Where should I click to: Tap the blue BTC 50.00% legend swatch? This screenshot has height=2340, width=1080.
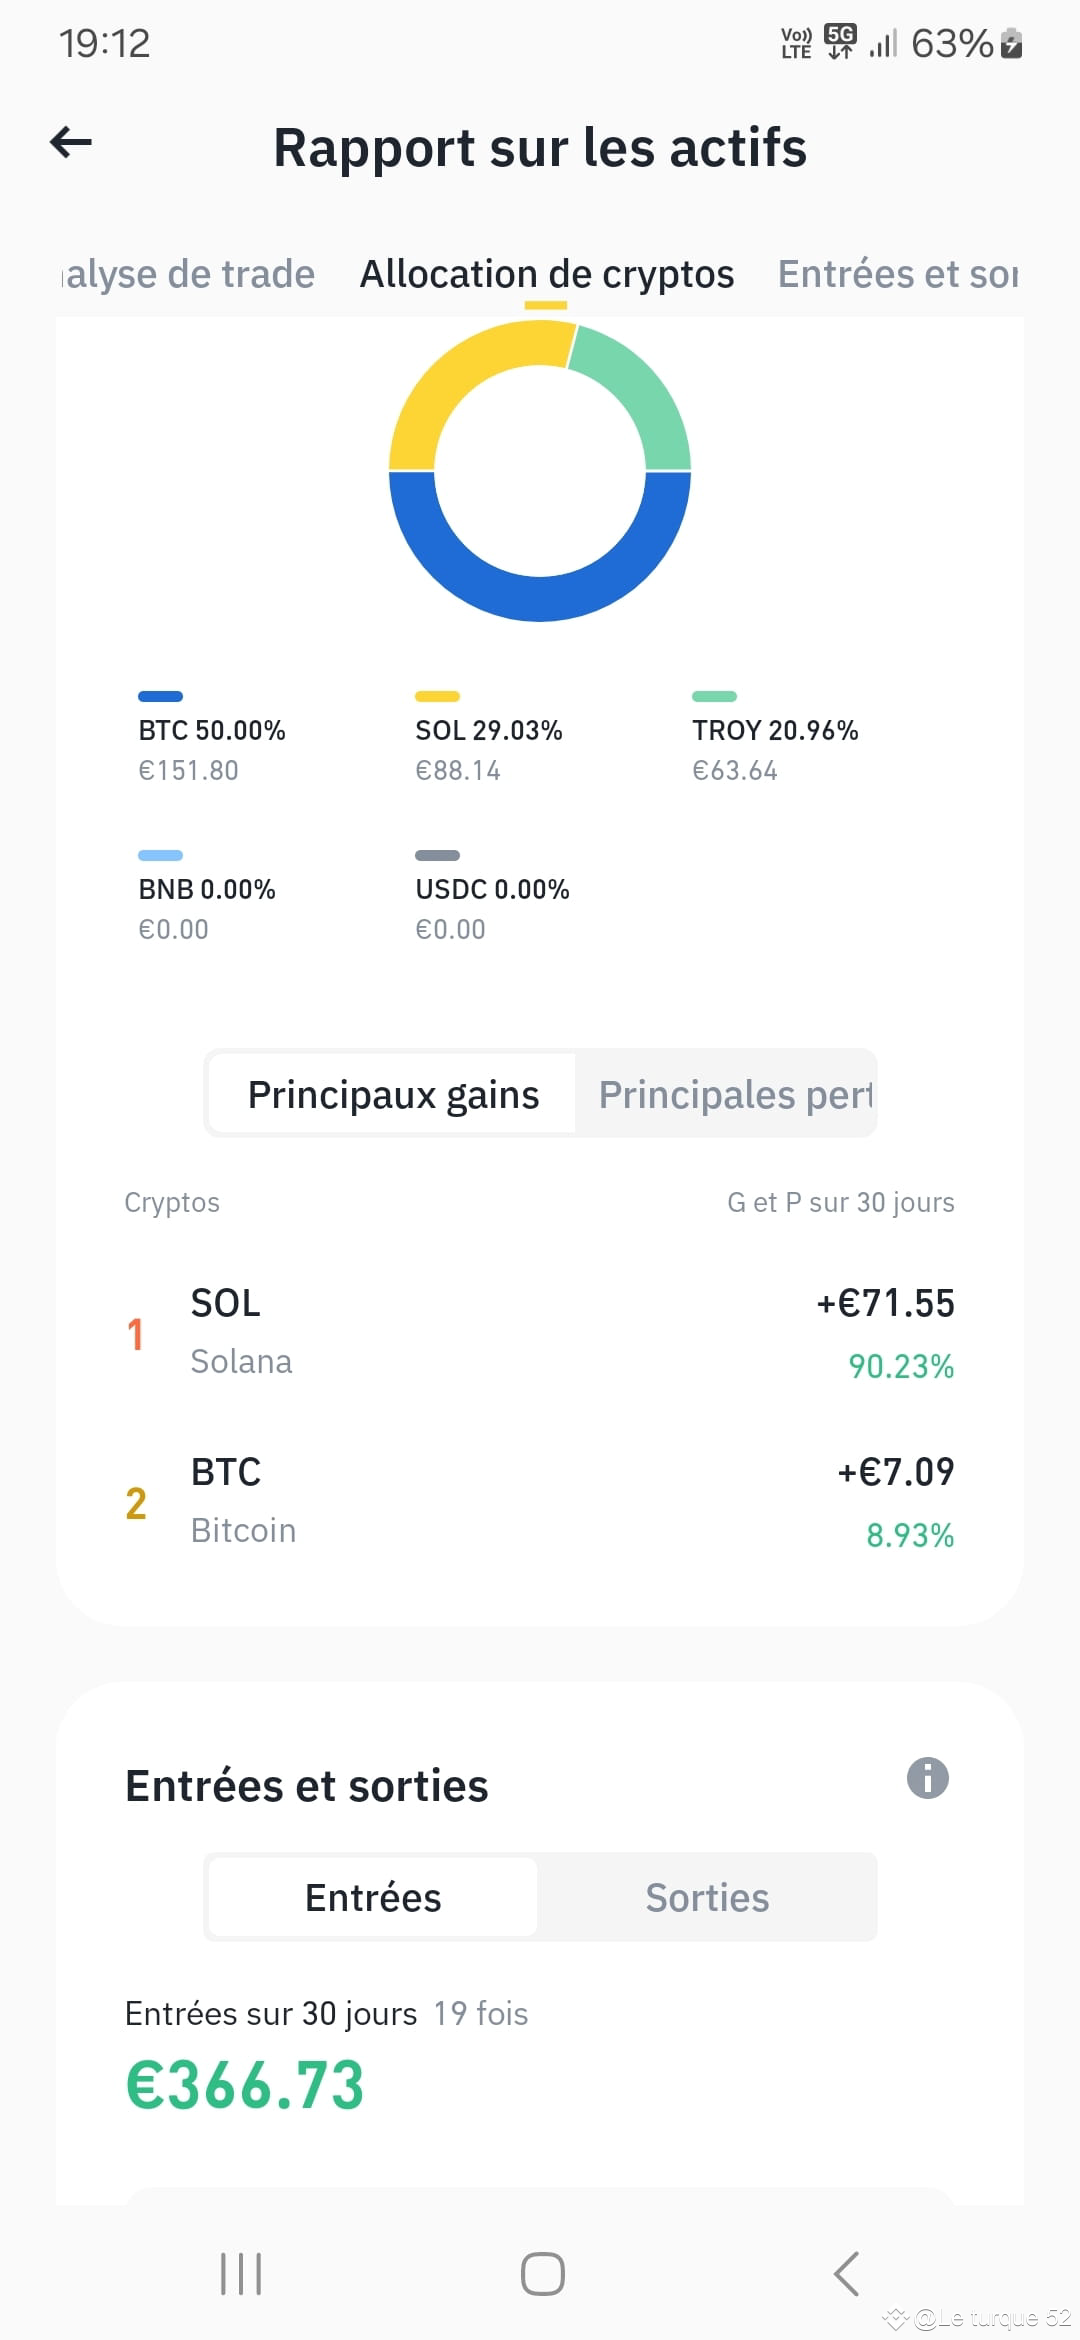(x=160, y=696)
